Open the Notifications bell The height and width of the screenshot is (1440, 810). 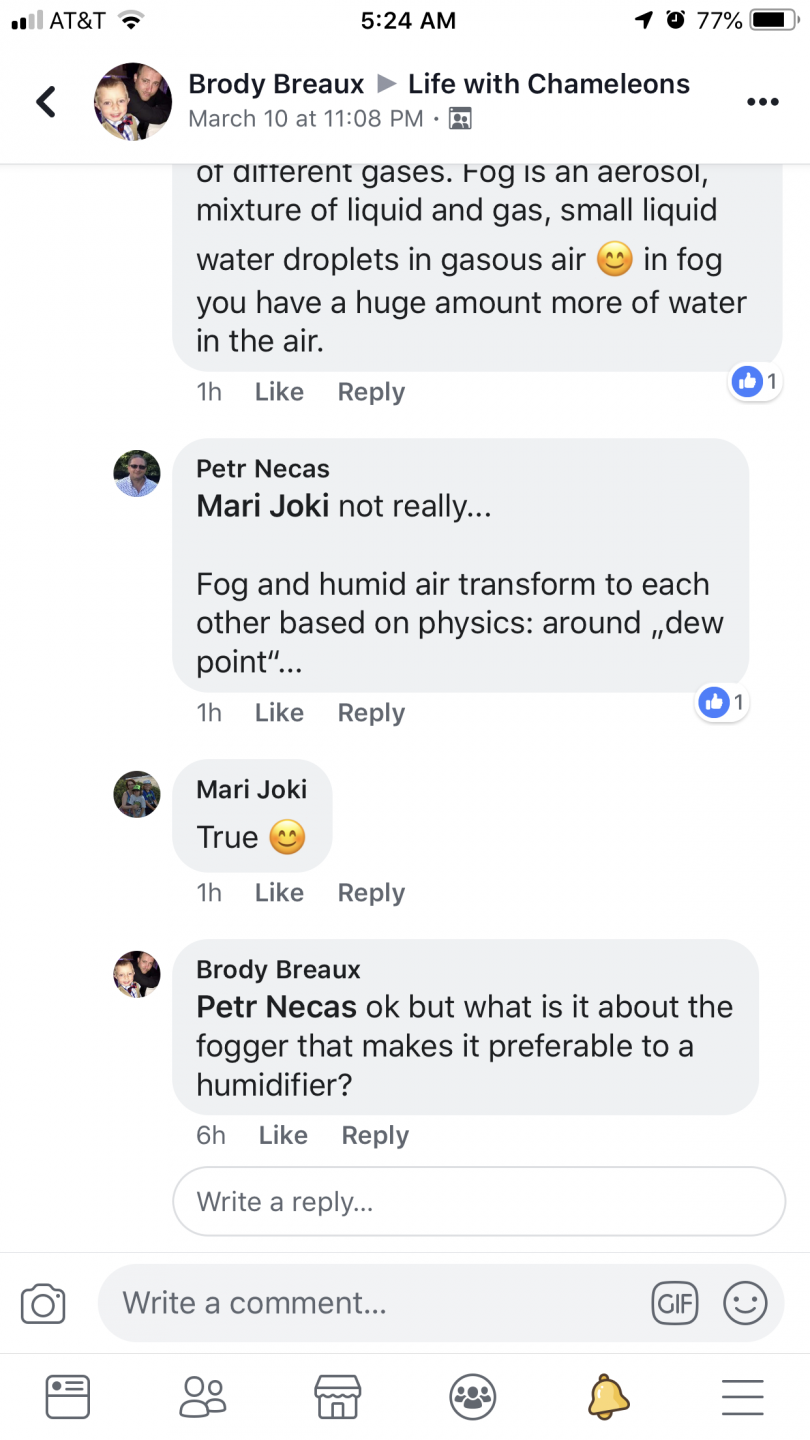608,1396
